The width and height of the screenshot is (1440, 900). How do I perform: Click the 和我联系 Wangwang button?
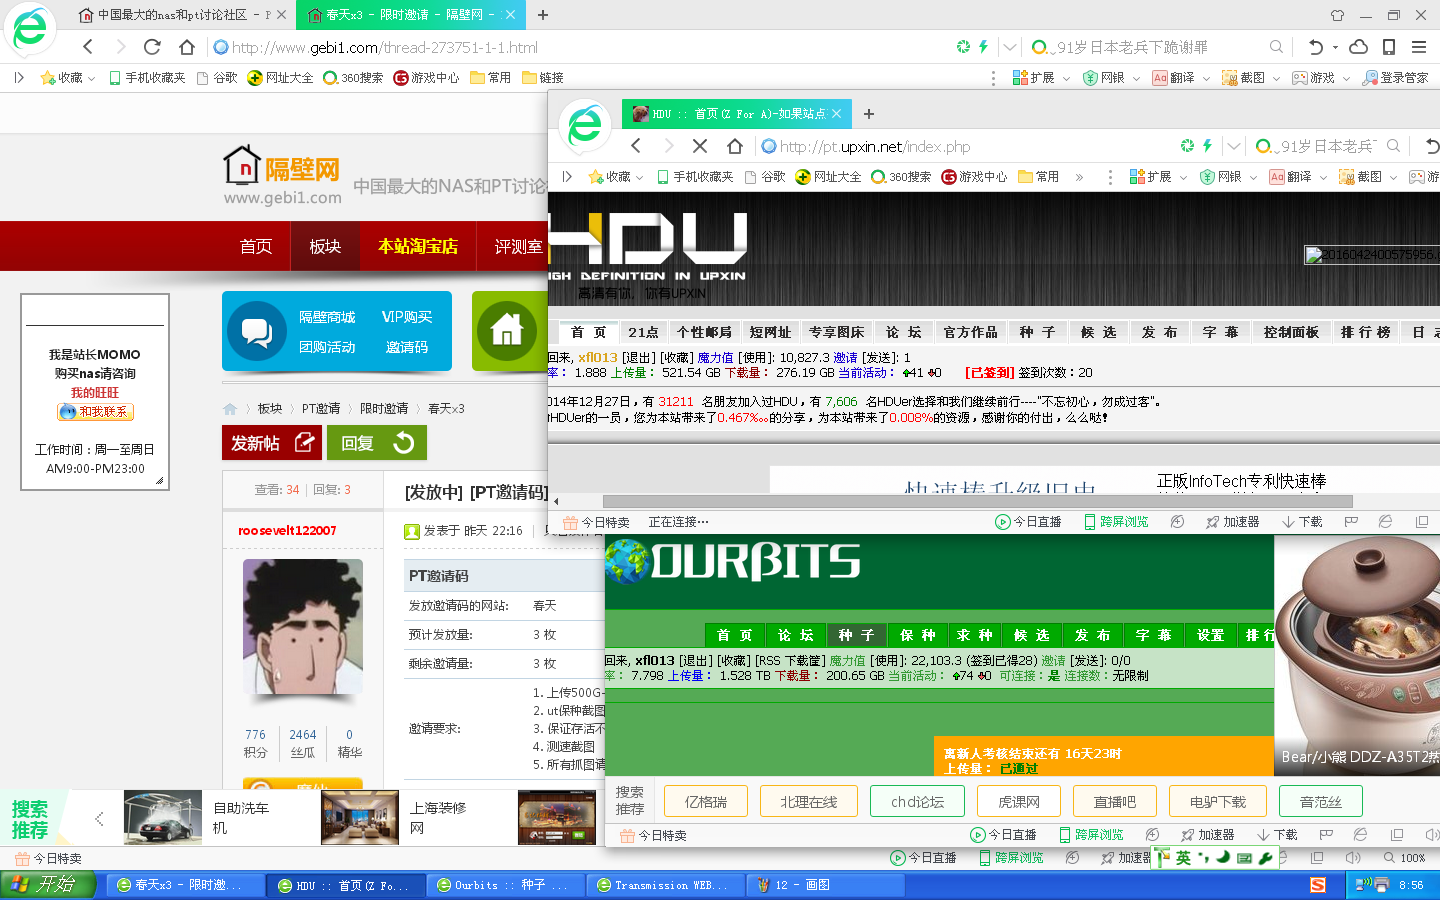95,411
